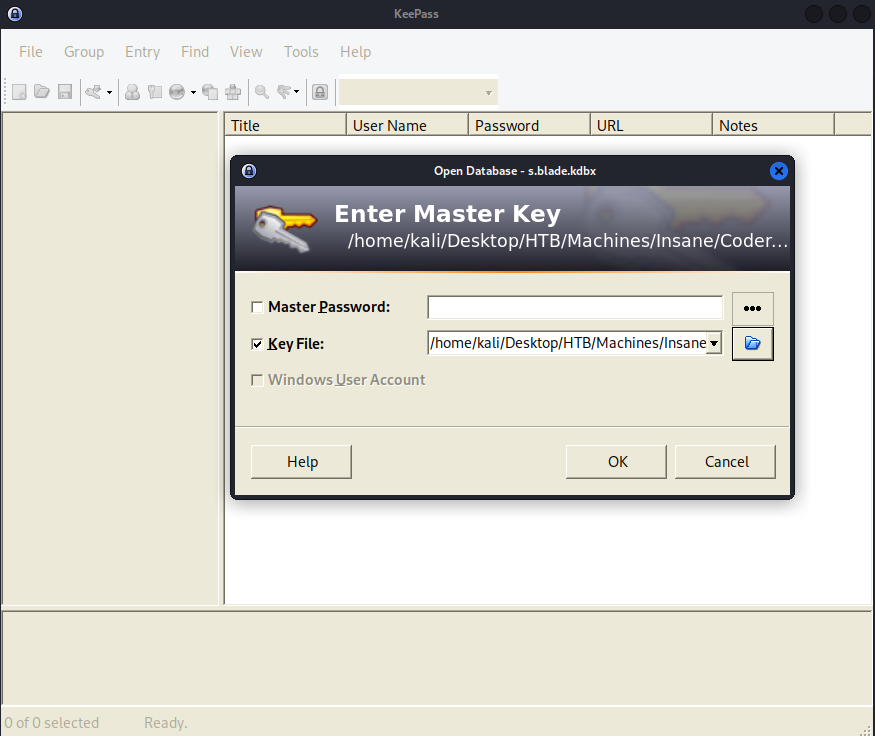The image size is (875, 736).
Task: Disable the Key File checkbox
Action: point(257,343)
